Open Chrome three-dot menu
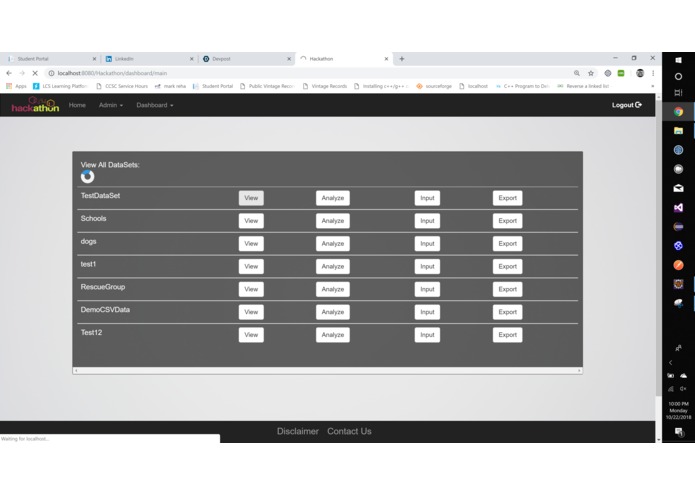This screenshot has height=494, width=695. coord(653,73)
